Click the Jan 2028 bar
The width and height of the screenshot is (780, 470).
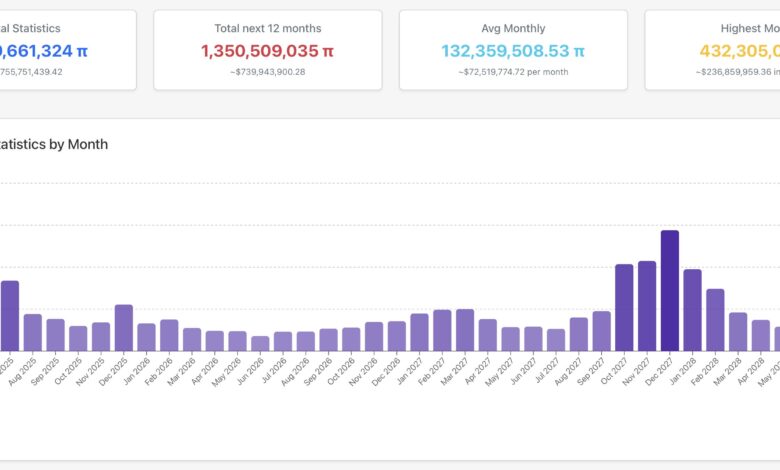coord(692,310)
